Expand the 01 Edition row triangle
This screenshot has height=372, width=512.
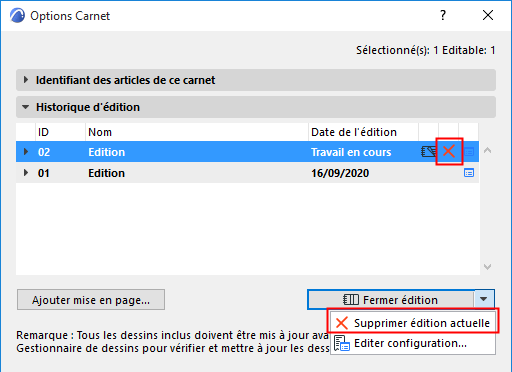pos(26,173)
